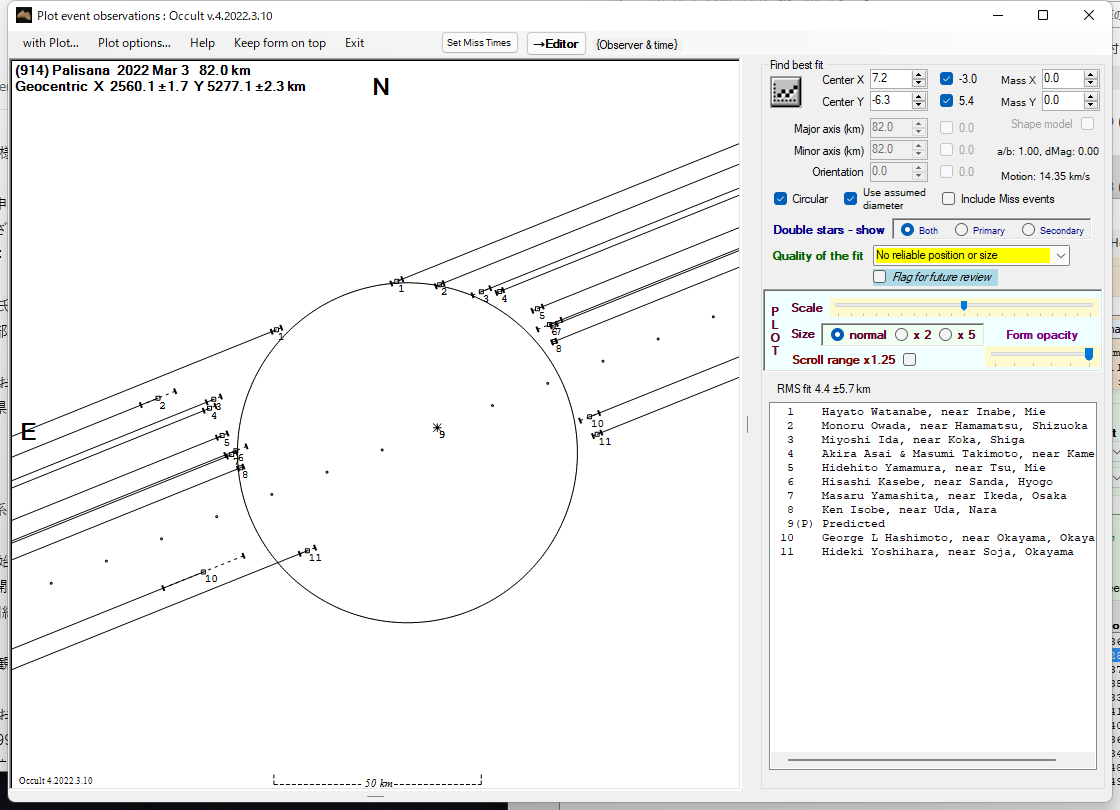Open the Quality of the fit dropdown
Image resolution: width=1120 pixels, height=810 pixels.
click(1061, 256)
